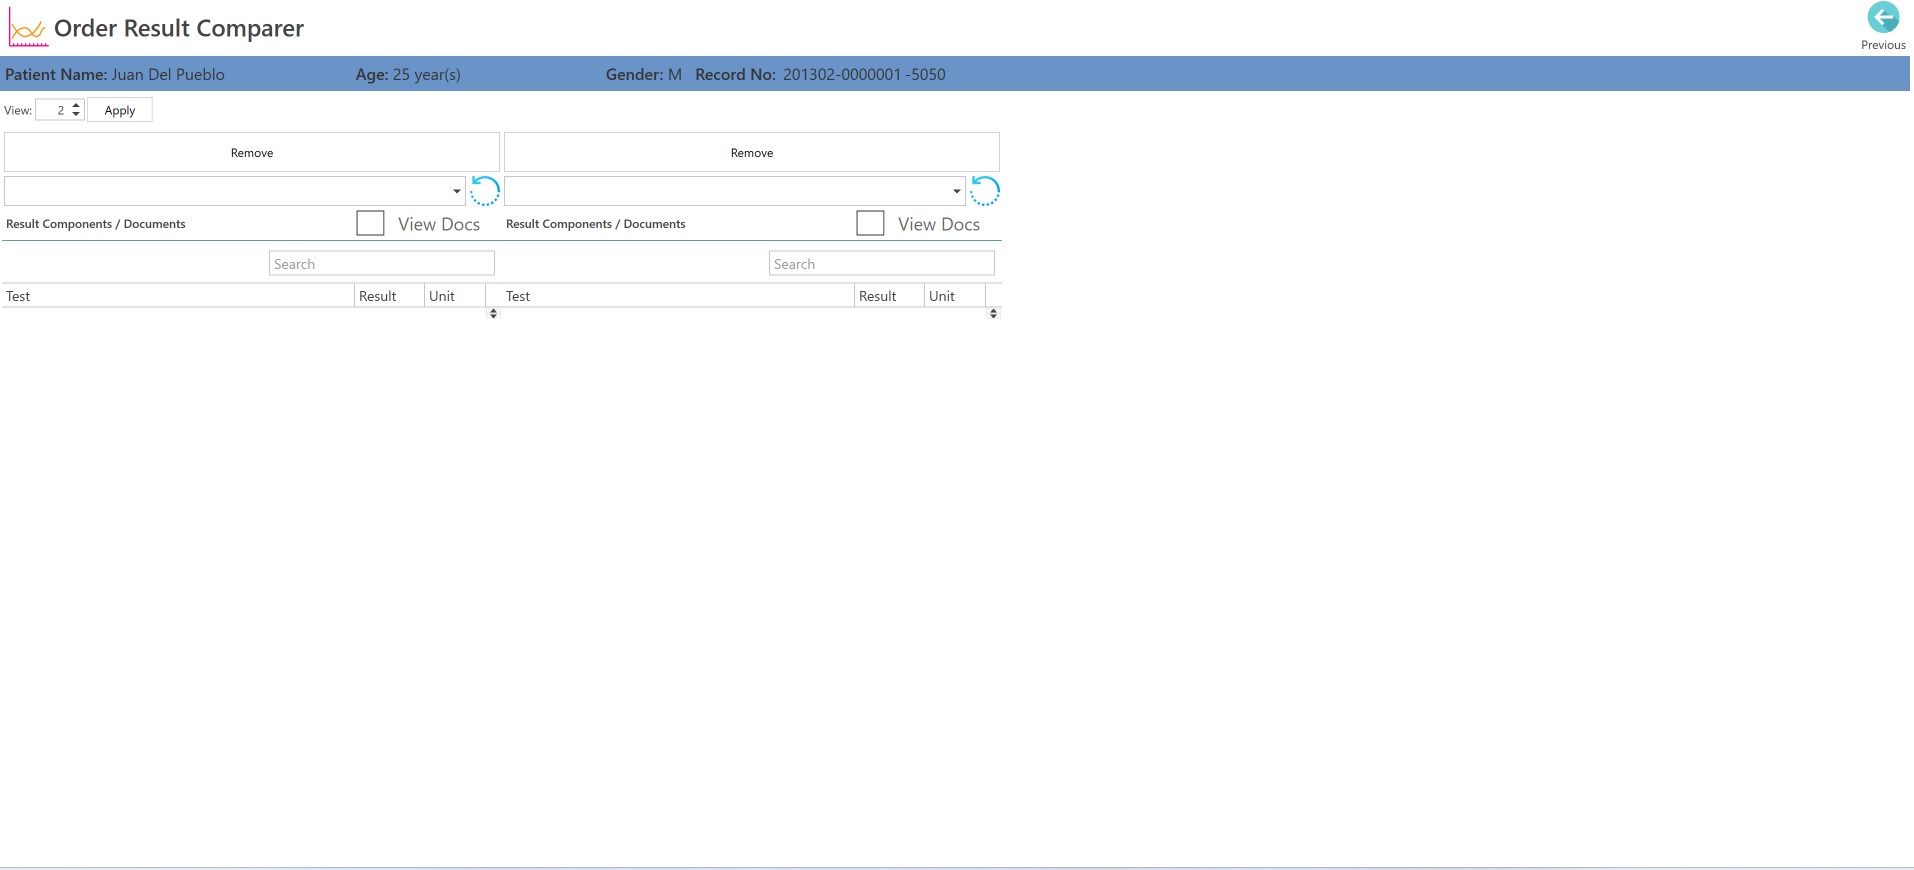The width and height of the screenshot is (1914, 870).
Task: Sort by the left panel Test column header
Action: tap(178, 296)
